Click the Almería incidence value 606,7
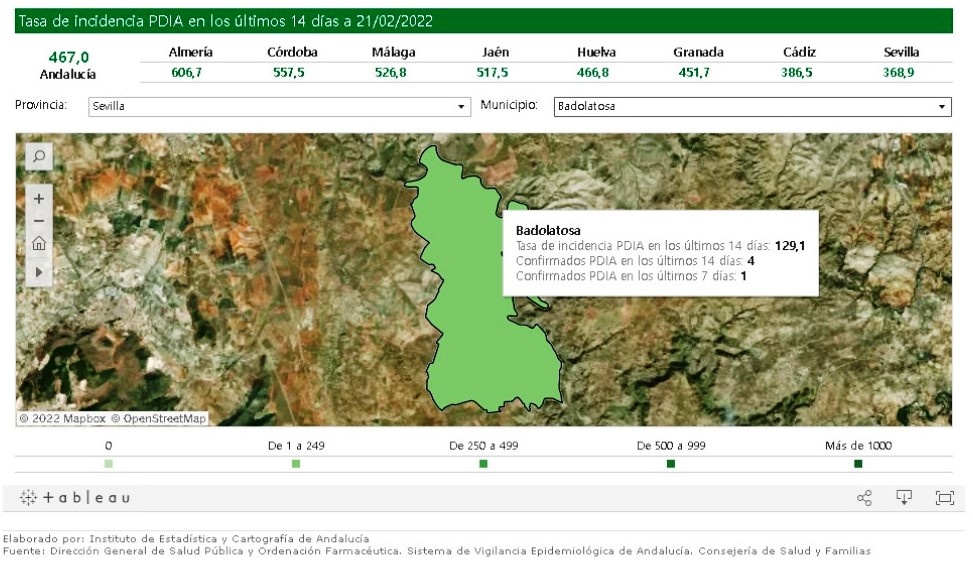 (186, 73)
